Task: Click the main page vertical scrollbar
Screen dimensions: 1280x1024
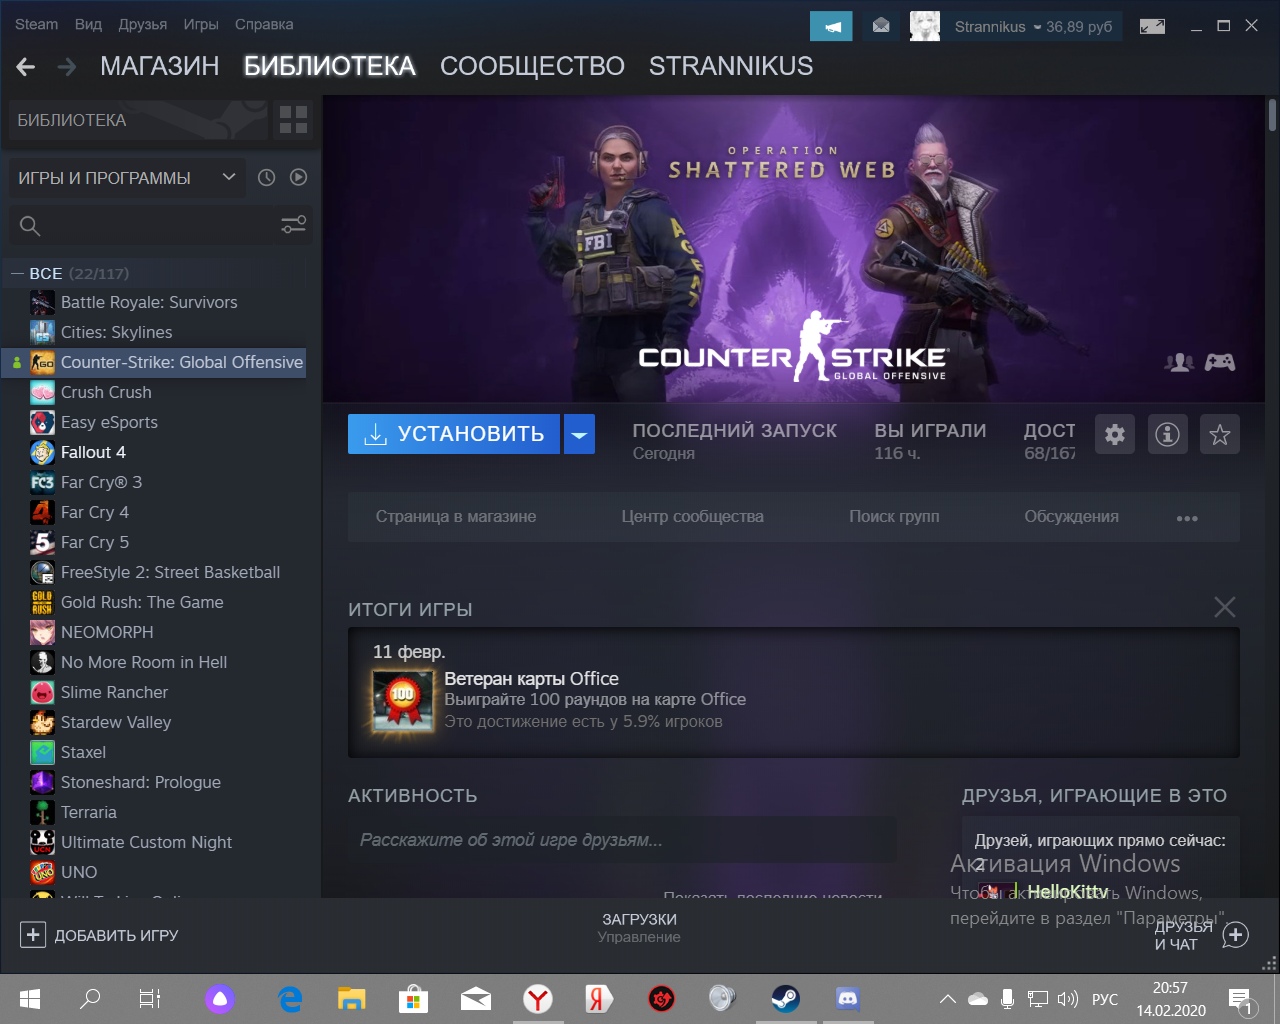Action: pyautogui.click(x=1272, y=115)
